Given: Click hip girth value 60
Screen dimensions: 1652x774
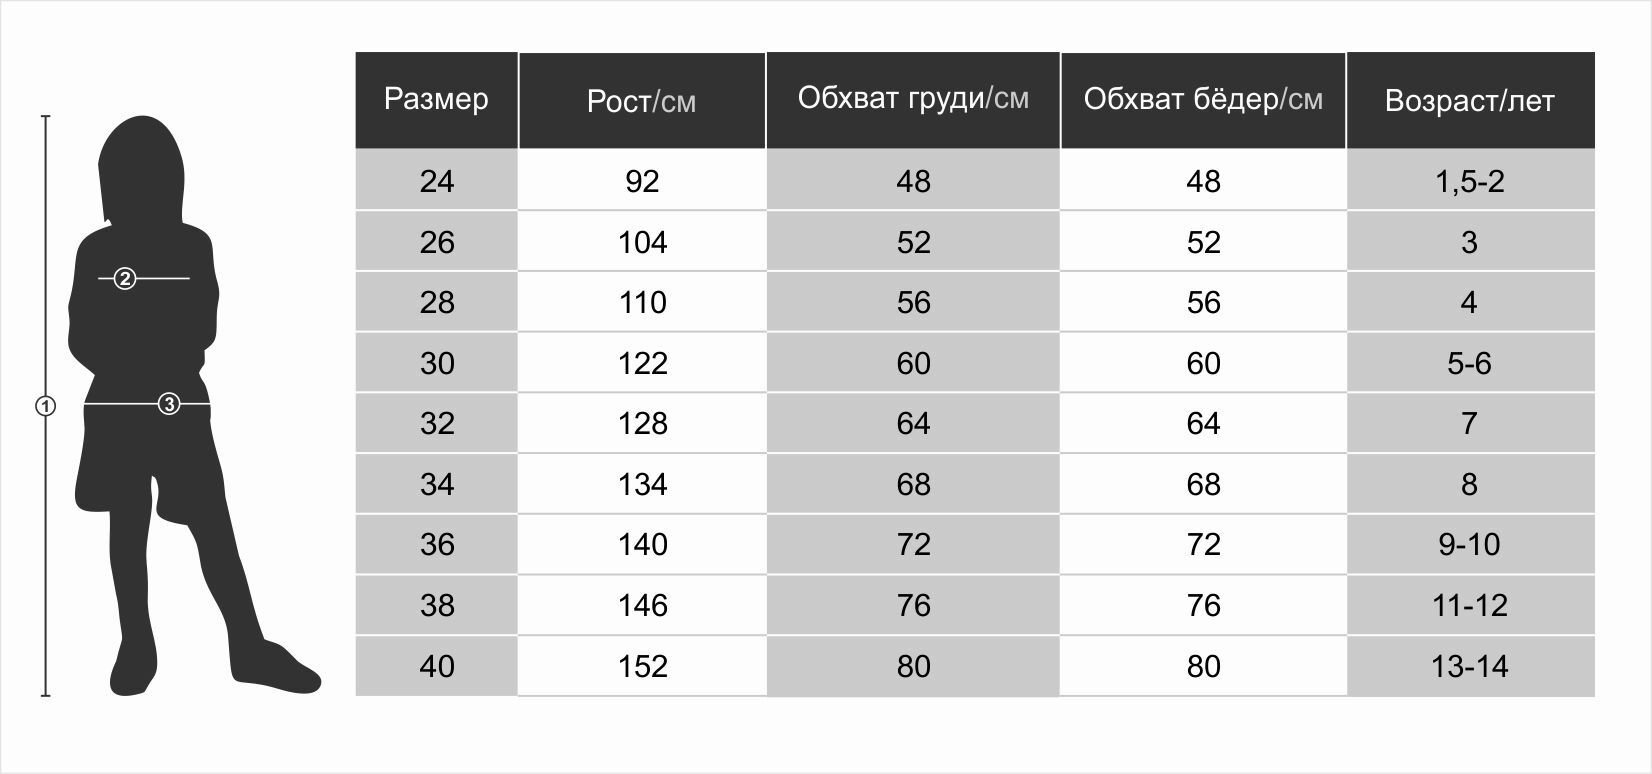Looking at the screenshot, I should pyautogui.click(x=1203, y=363).
